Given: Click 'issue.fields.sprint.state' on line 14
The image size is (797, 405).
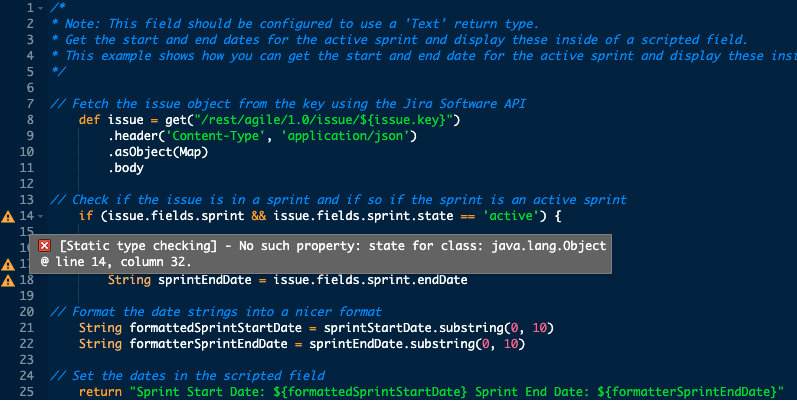Looking at the screenshot, I should [x=363, y=216].
